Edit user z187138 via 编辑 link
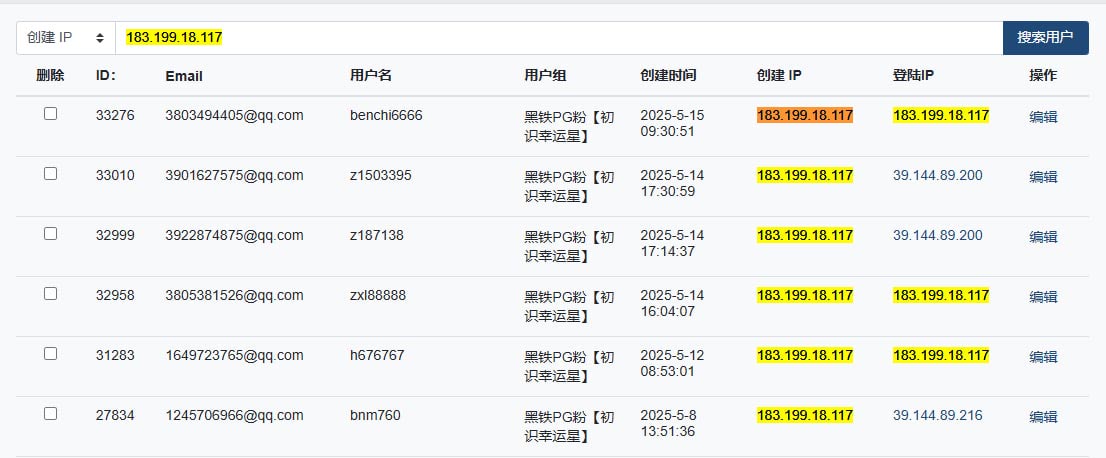Viewport: 1106px width, 458px height. (x=1043, y=237)
